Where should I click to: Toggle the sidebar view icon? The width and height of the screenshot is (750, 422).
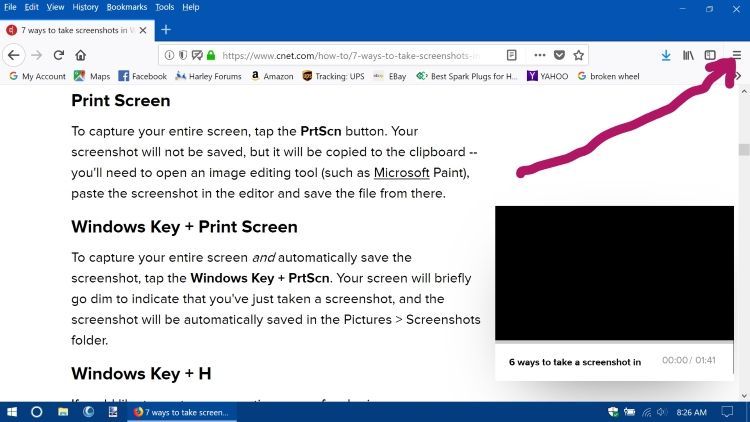point(711,55)
